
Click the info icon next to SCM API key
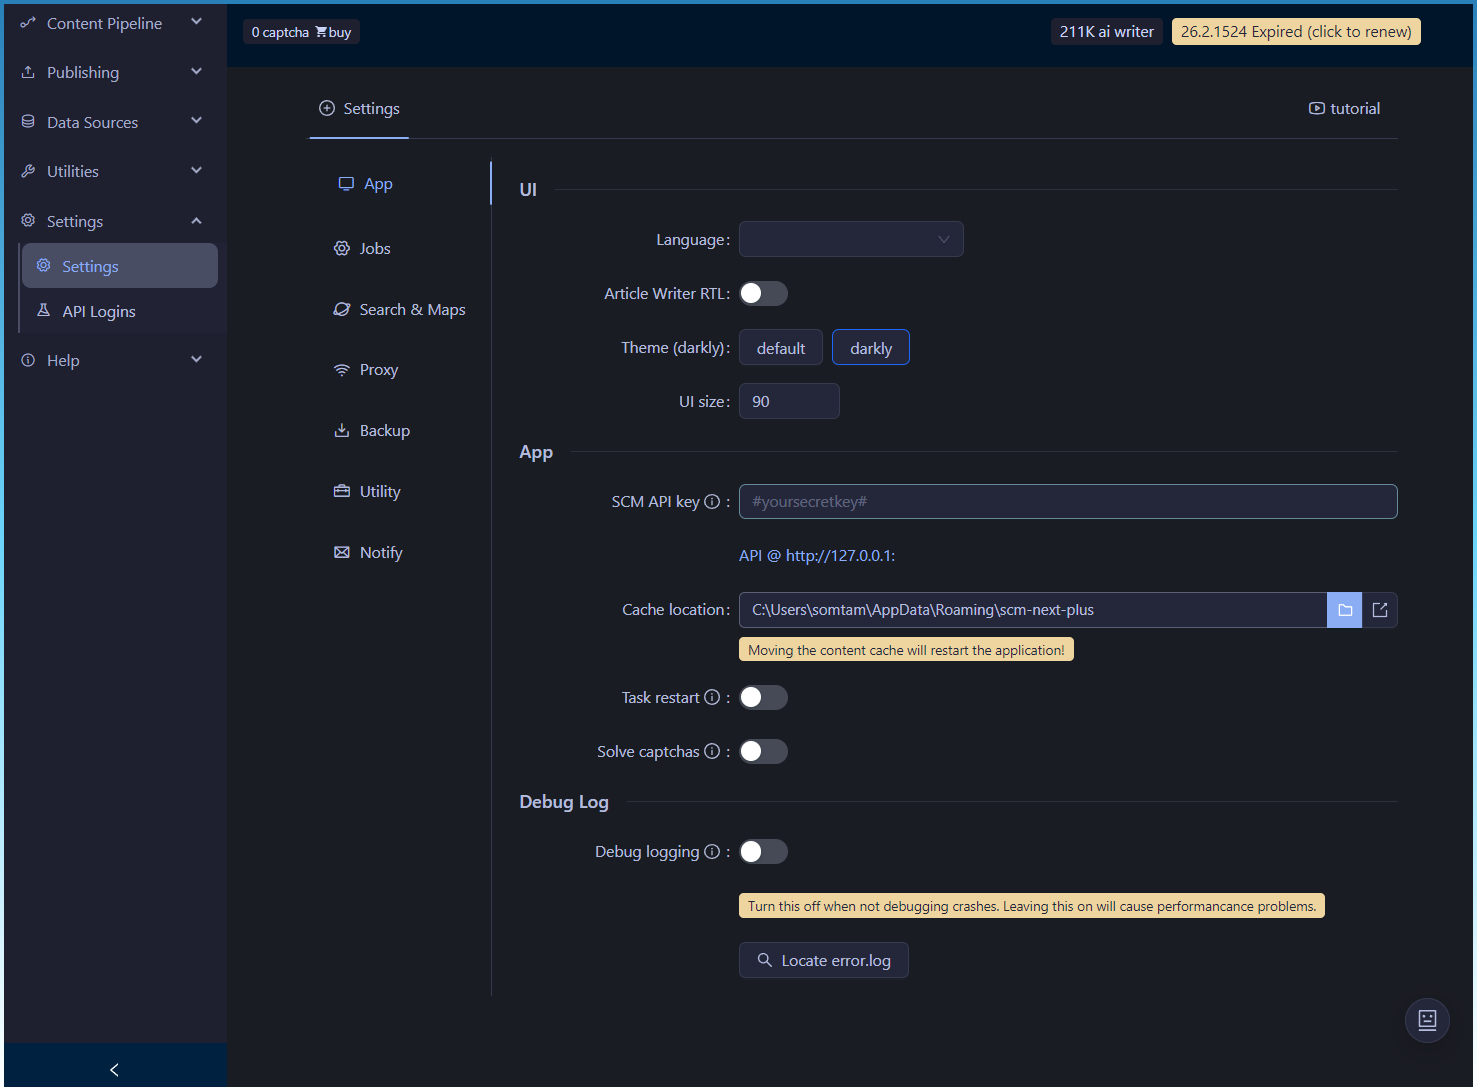[x=712, y=502]
